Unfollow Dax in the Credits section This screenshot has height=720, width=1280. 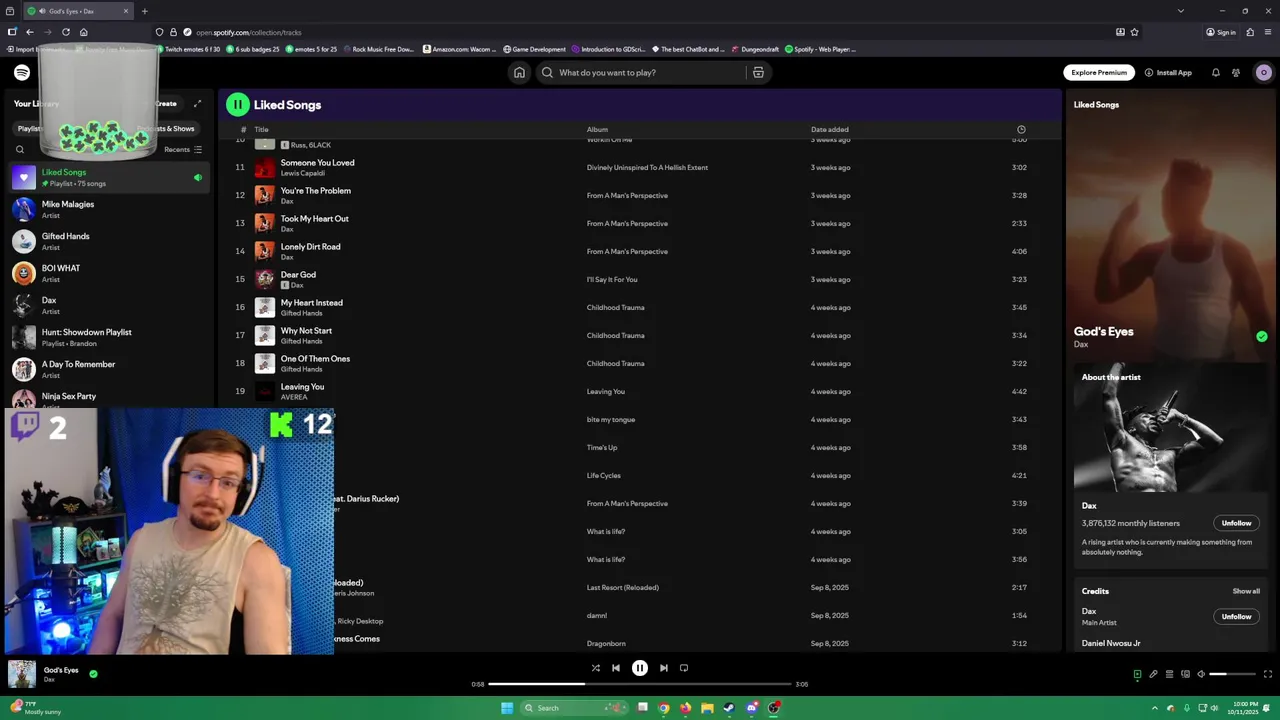tap(1236, 616)
